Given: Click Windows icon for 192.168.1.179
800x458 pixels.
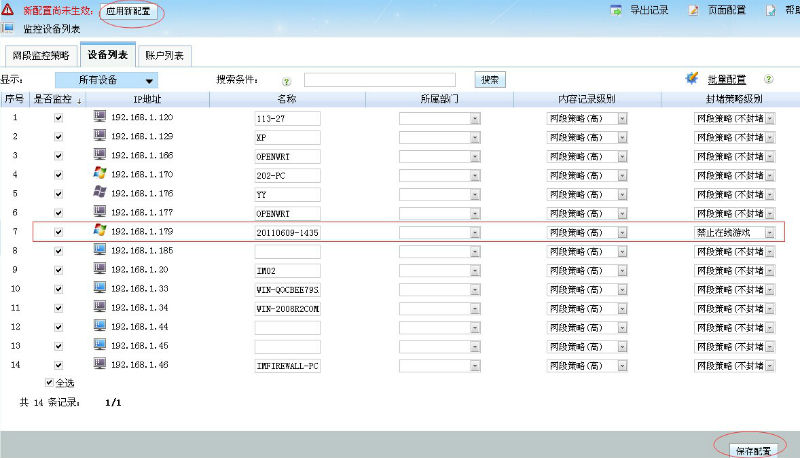Looking at the screenshot, I should coord(99,231).
